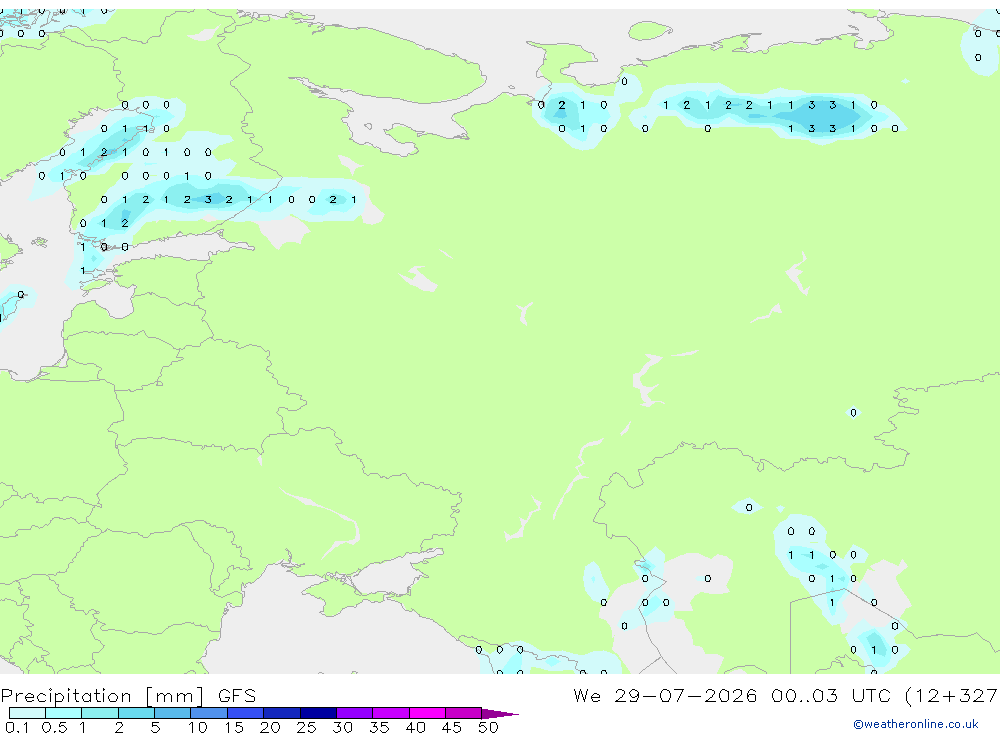Click the legend value '15'
The height and width of the screenshot is (733, 1000).
pos(233,727)
